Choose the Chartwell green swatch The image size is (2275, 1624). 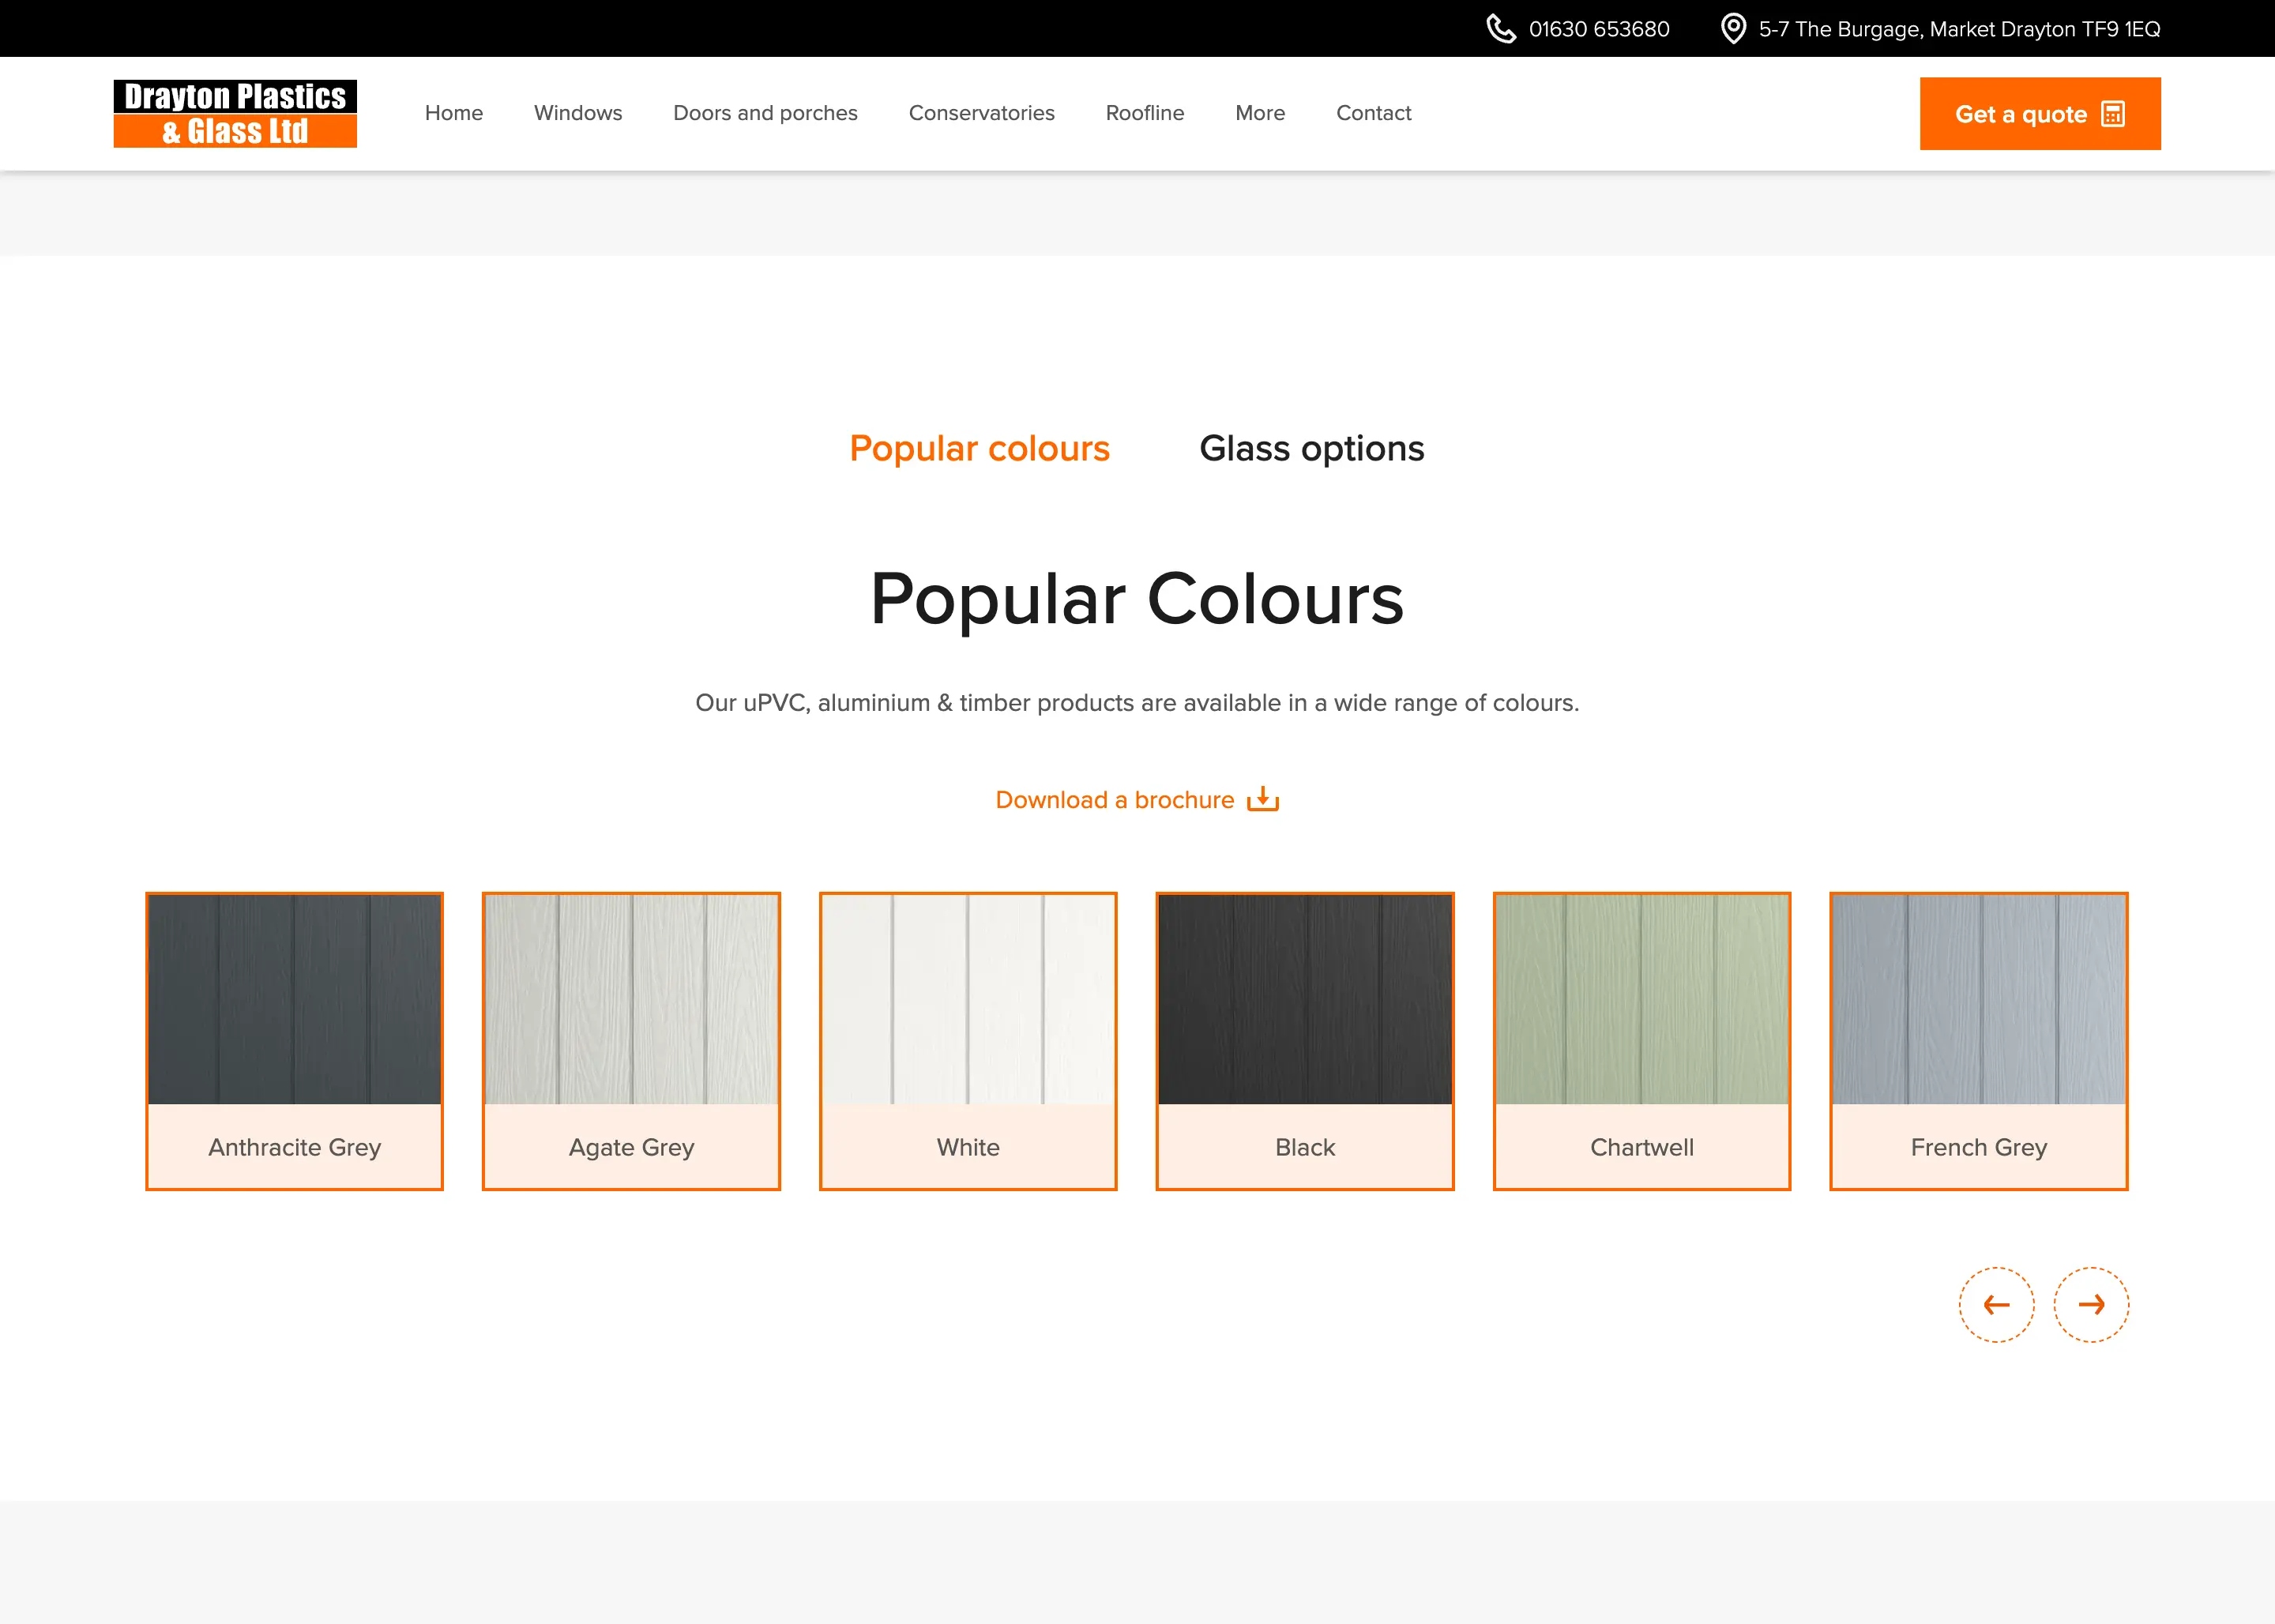coord(1641,1040)
